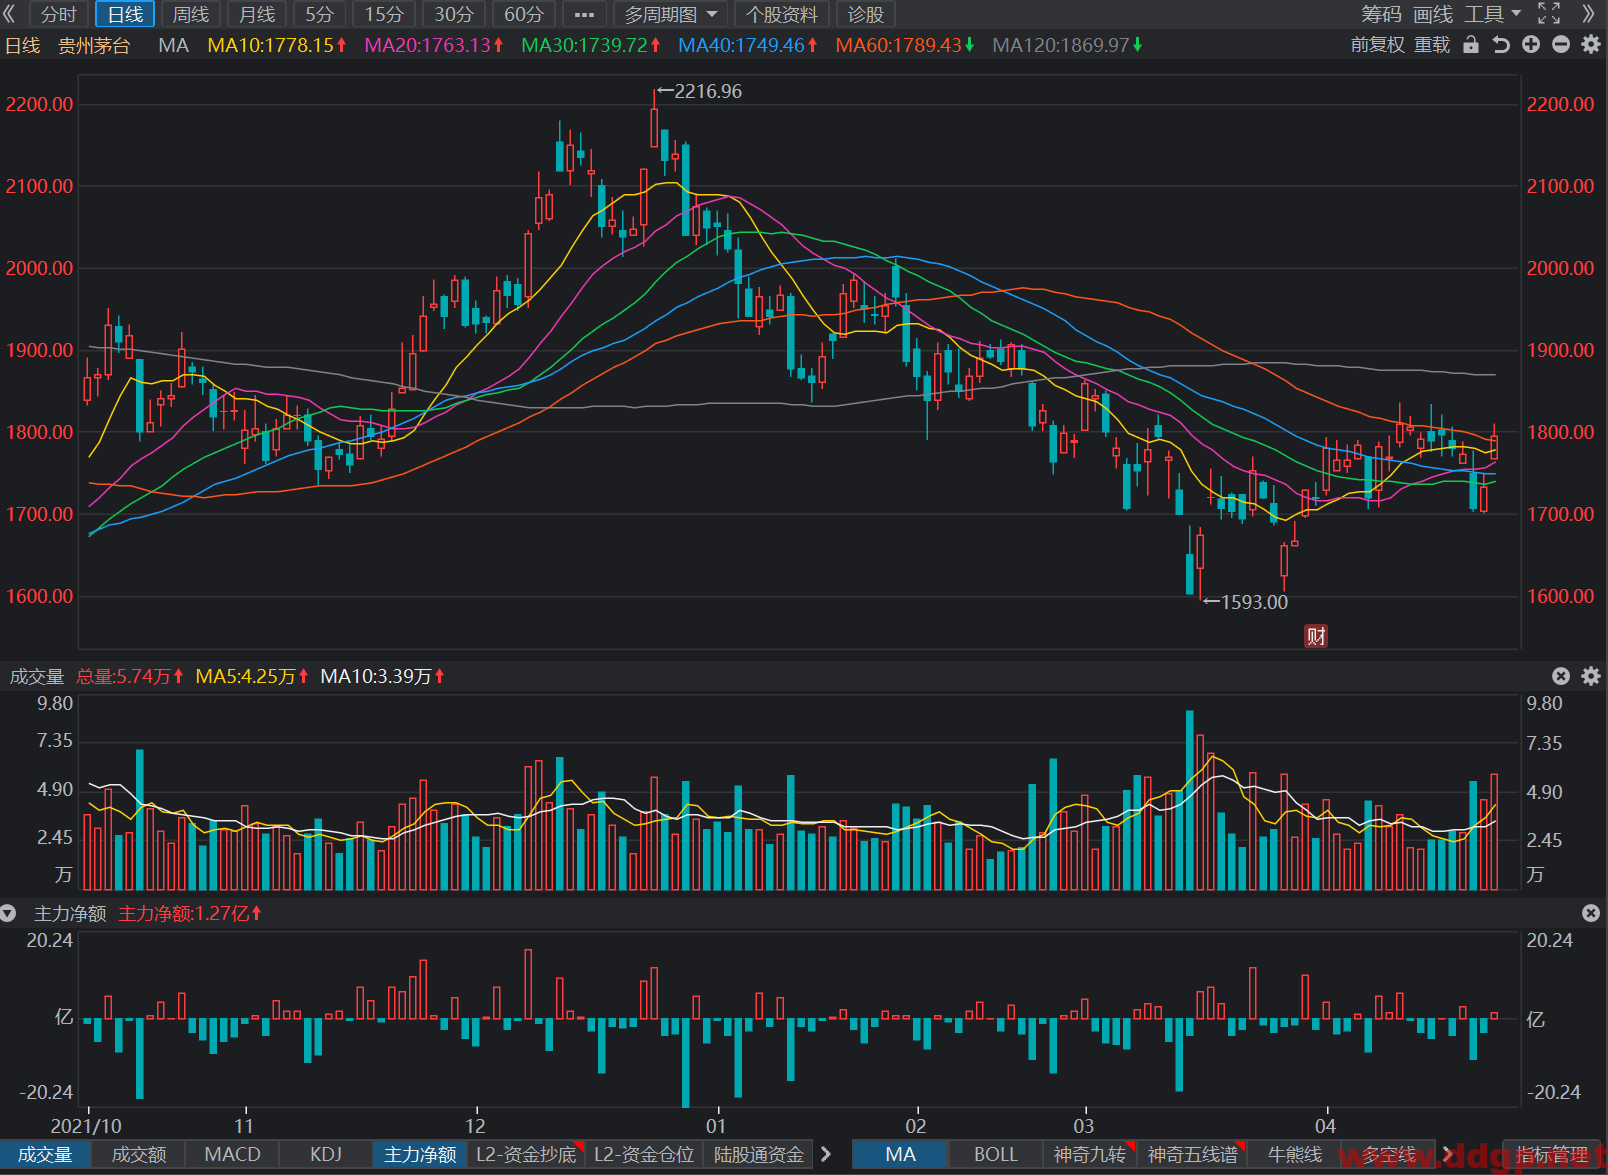Select 成交量 bottom indicator tab
Viewport: 1608px width, 1175px height.
click(x=45, y=1155)
